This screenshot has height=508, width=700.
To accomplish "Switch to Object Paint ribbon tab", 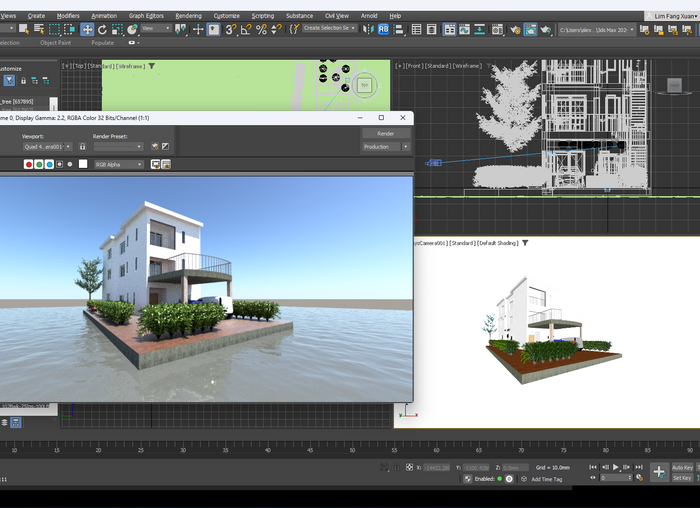I will click(55, 43).
